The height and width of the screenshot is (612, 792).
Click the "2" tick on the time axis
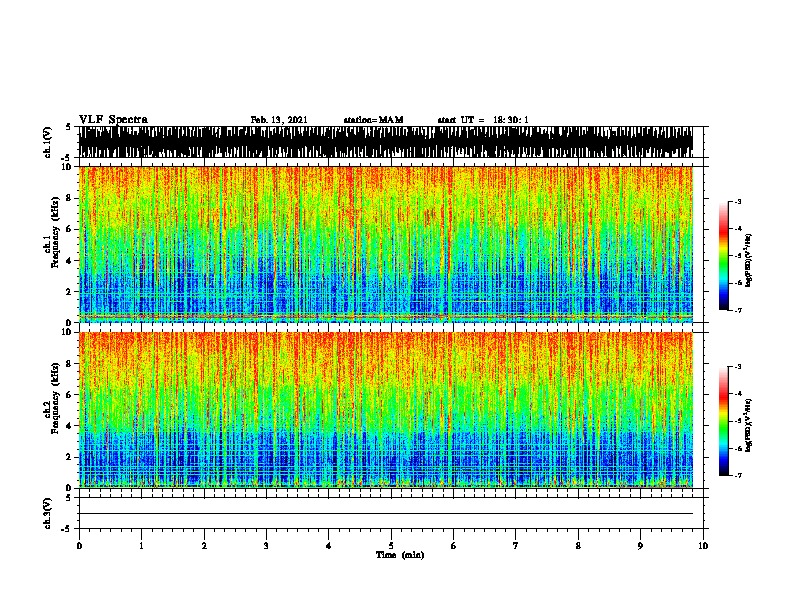204,546
